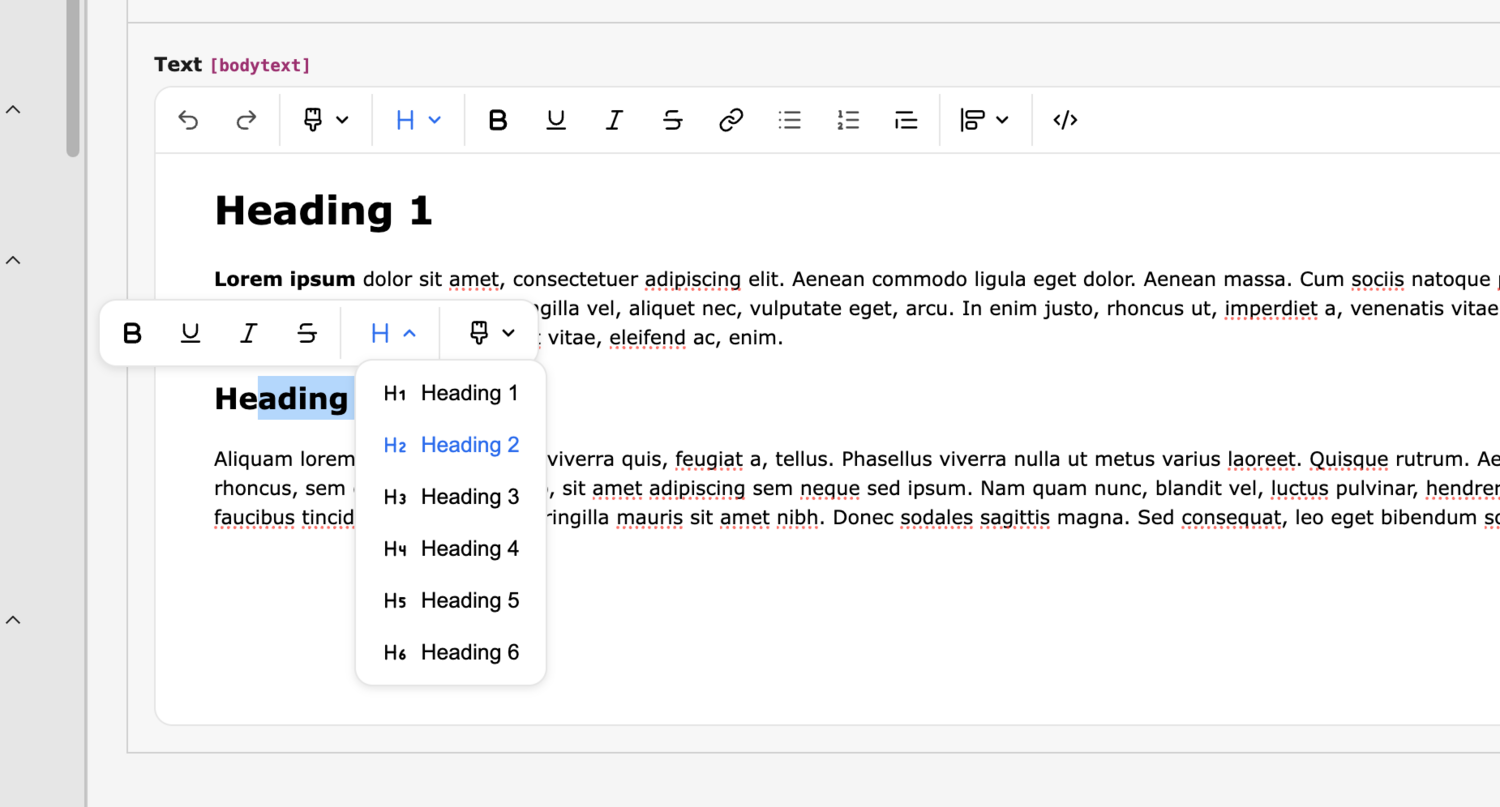Image resolution: width=1500 pixels, height=807 pixels.
Task: Click the vertical scrollbar thumb on the left
Action: click(73, 80)
